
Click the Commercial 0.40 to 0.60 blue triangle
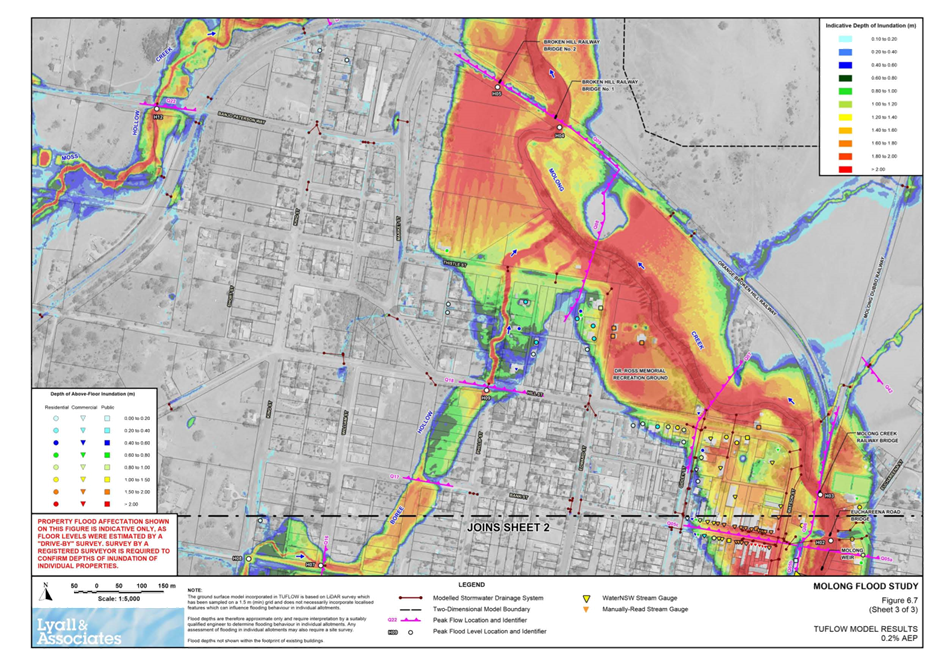click(83, 443)
